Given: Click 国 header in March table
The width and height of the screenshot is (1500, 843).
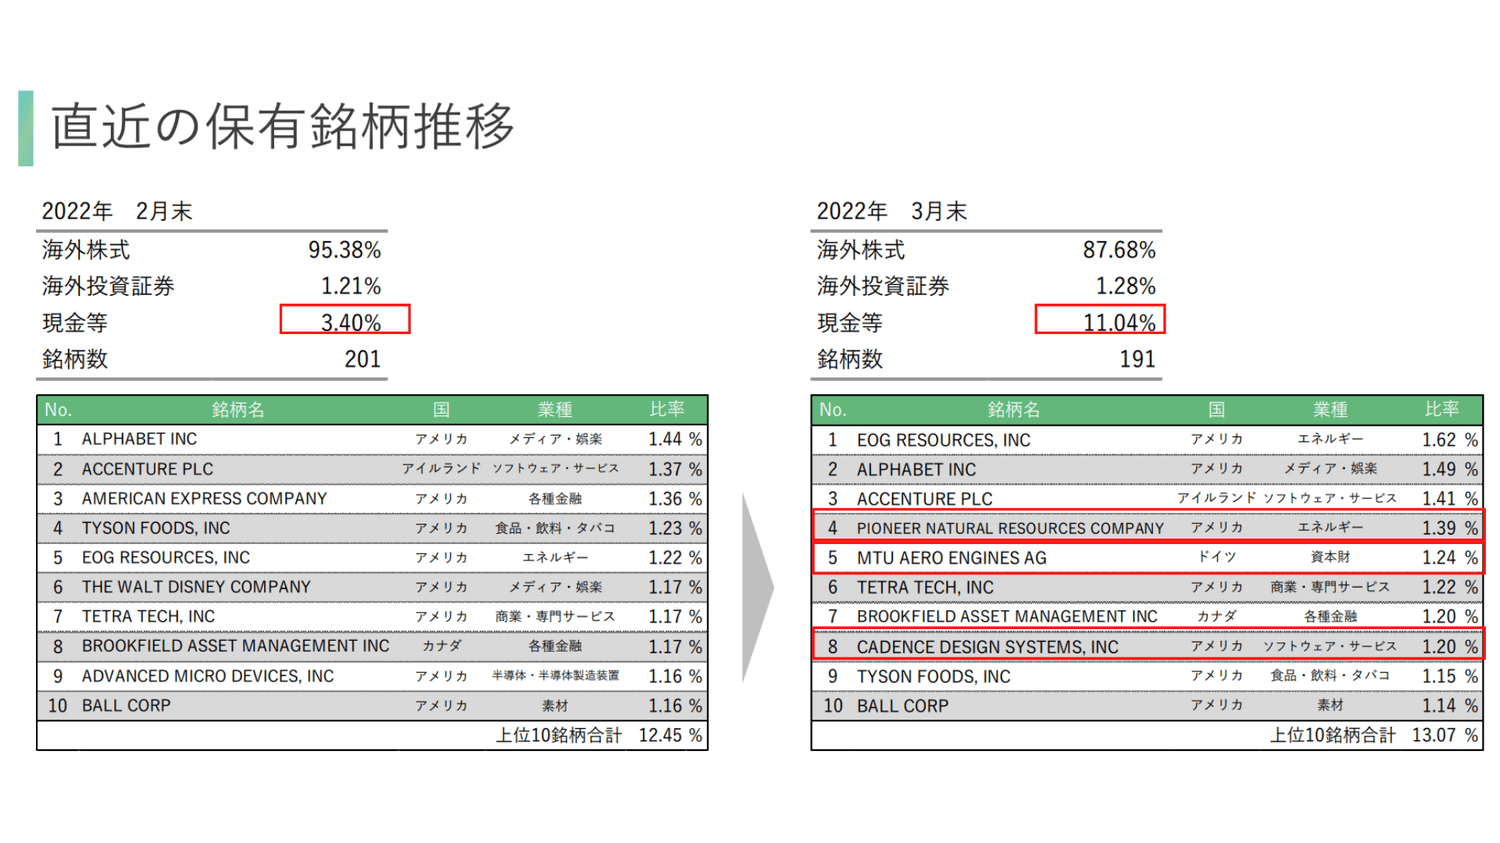Looking at the screenshot, I should (x=1216, y=410).
